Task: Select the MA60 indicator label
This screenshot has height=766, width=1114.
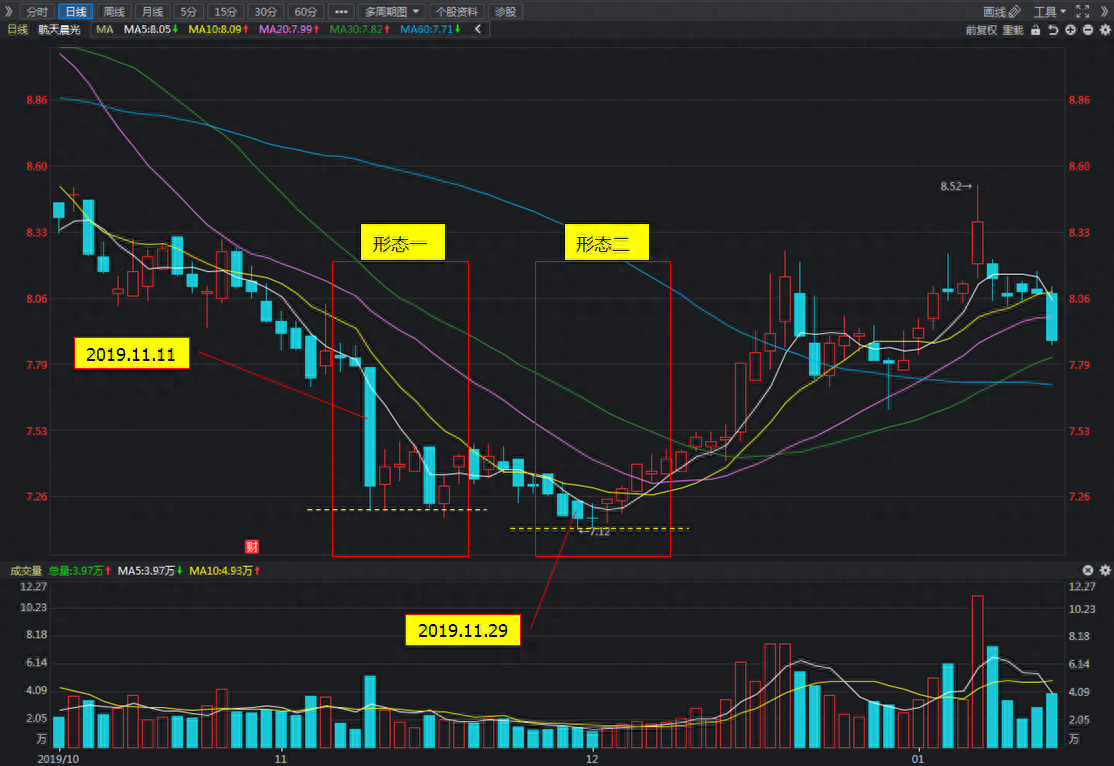Action: click(430, 29)
